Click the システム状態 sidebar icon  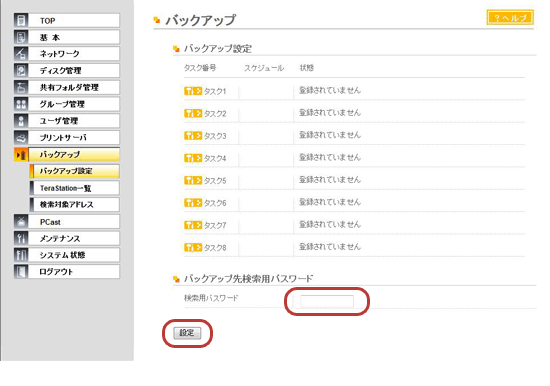[x=21, y=255]
